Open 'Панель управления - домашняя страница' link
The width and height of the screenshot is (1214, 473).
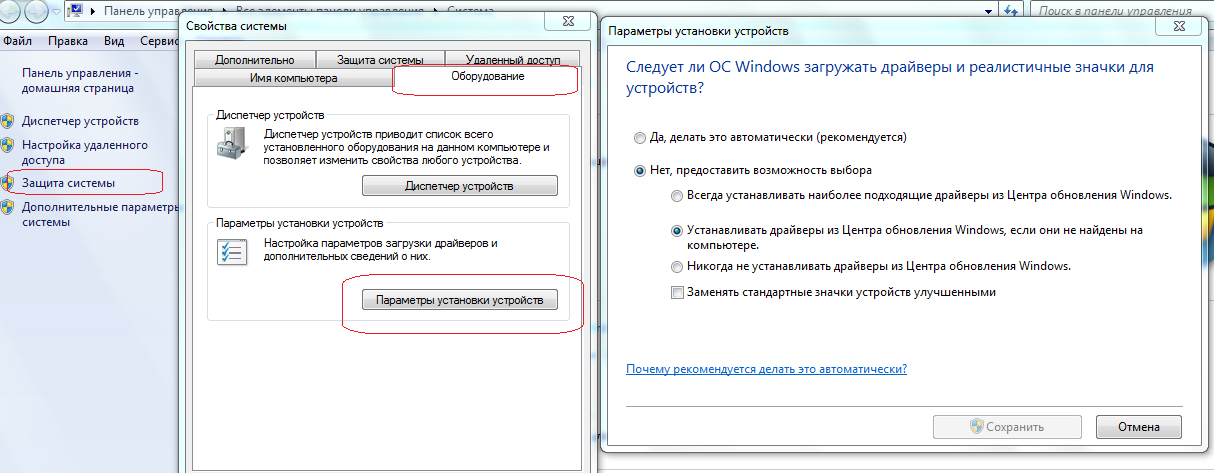(78, 81)
